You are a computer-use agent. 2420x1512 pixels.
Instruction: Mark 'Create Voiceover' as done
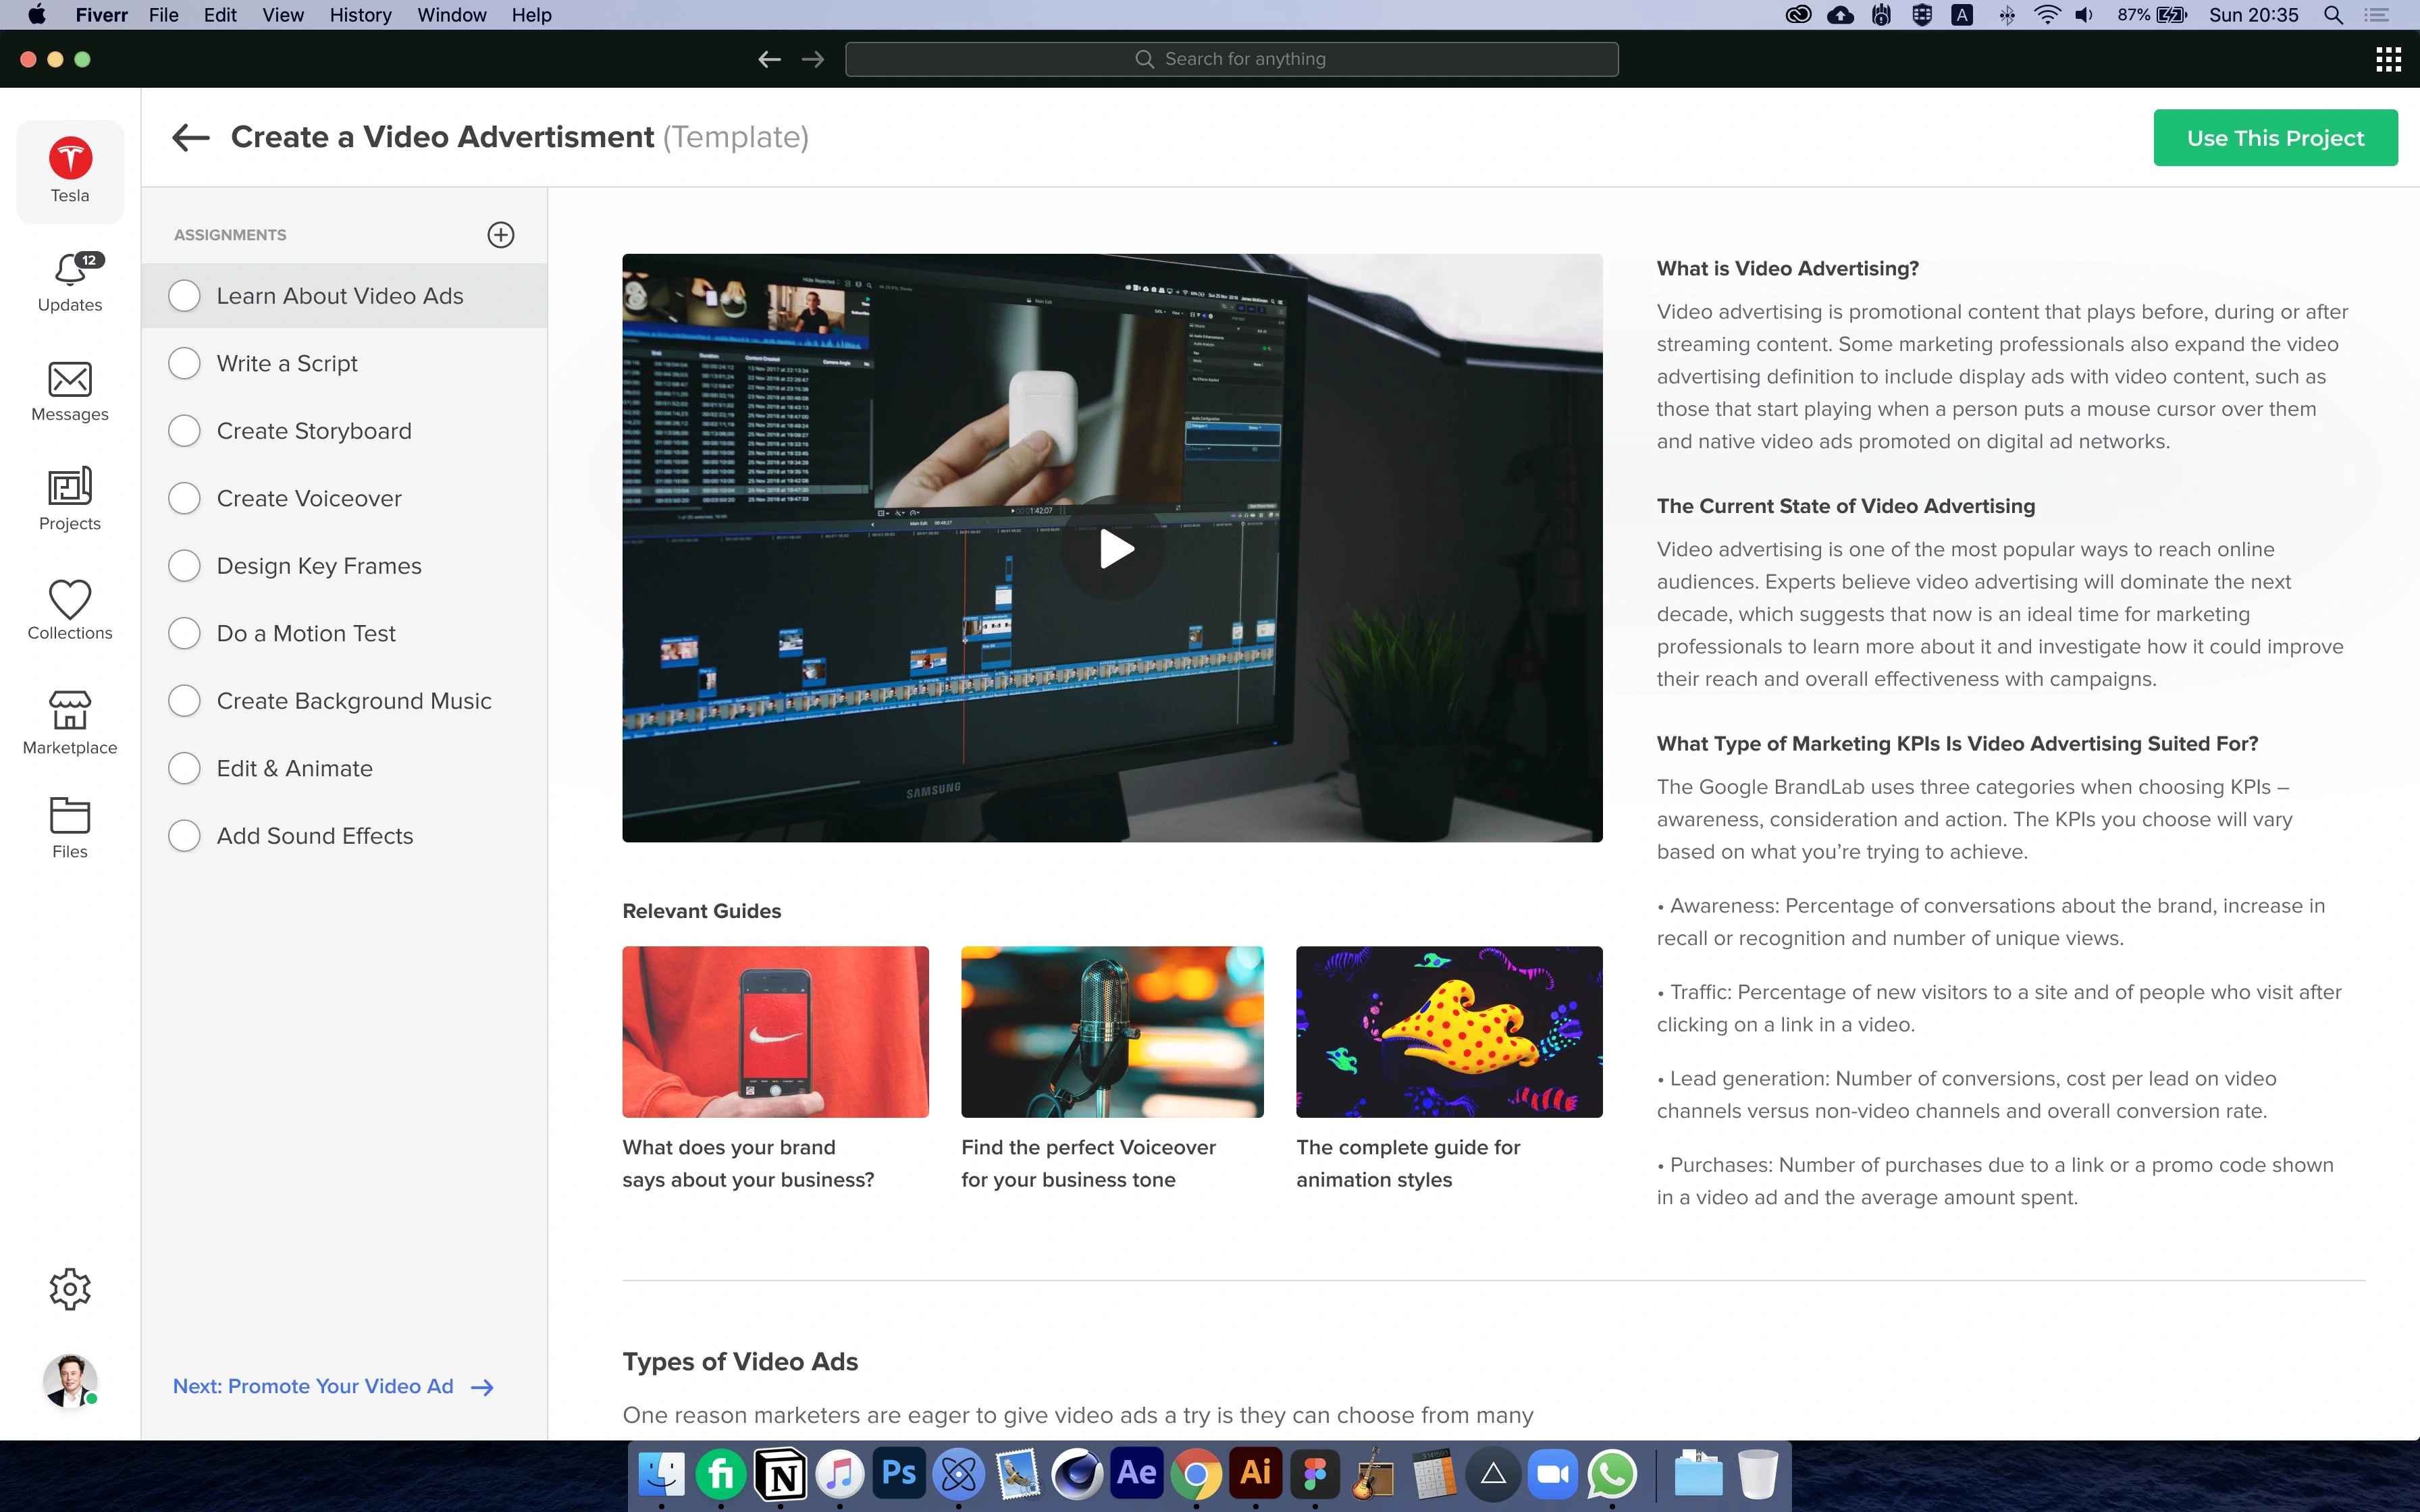[x=184, y=497]
